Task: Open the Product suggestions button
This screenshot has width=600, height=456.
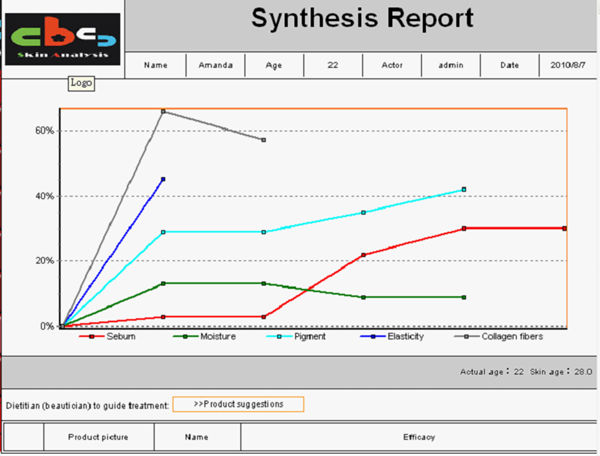Action: click(238, 404)
